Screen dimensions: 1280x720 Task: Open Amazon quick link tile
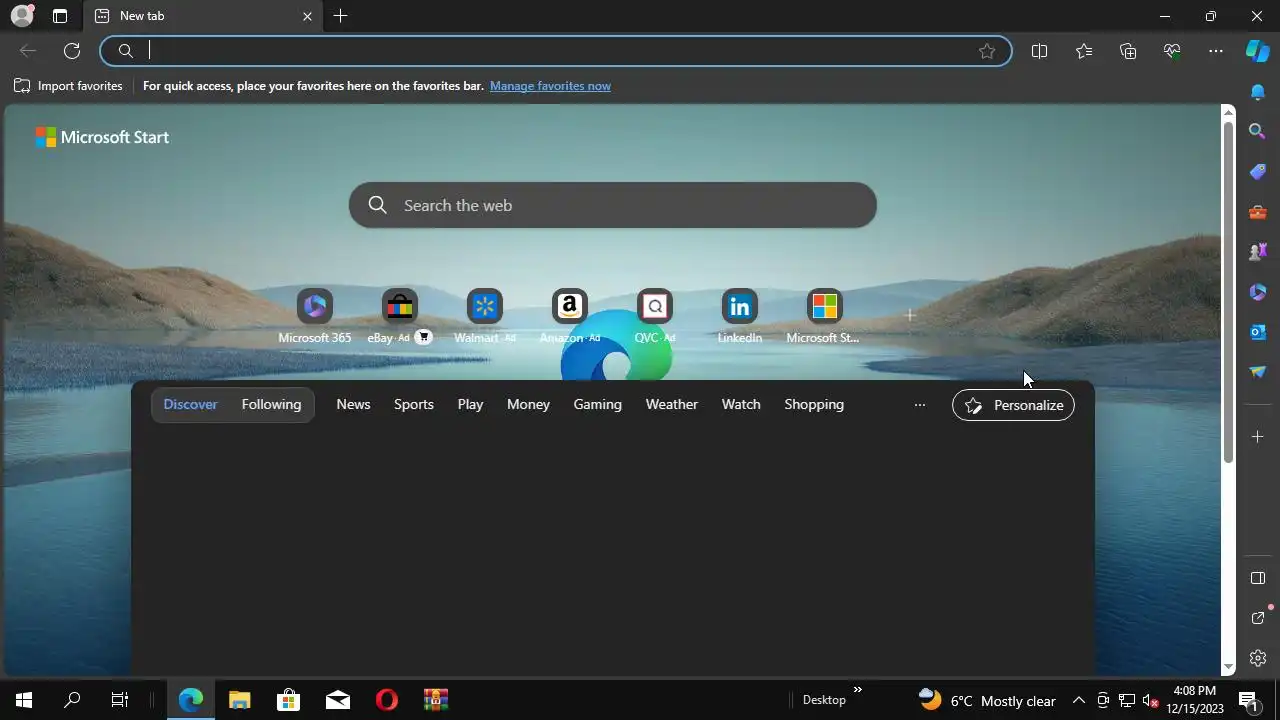[569, 317]
